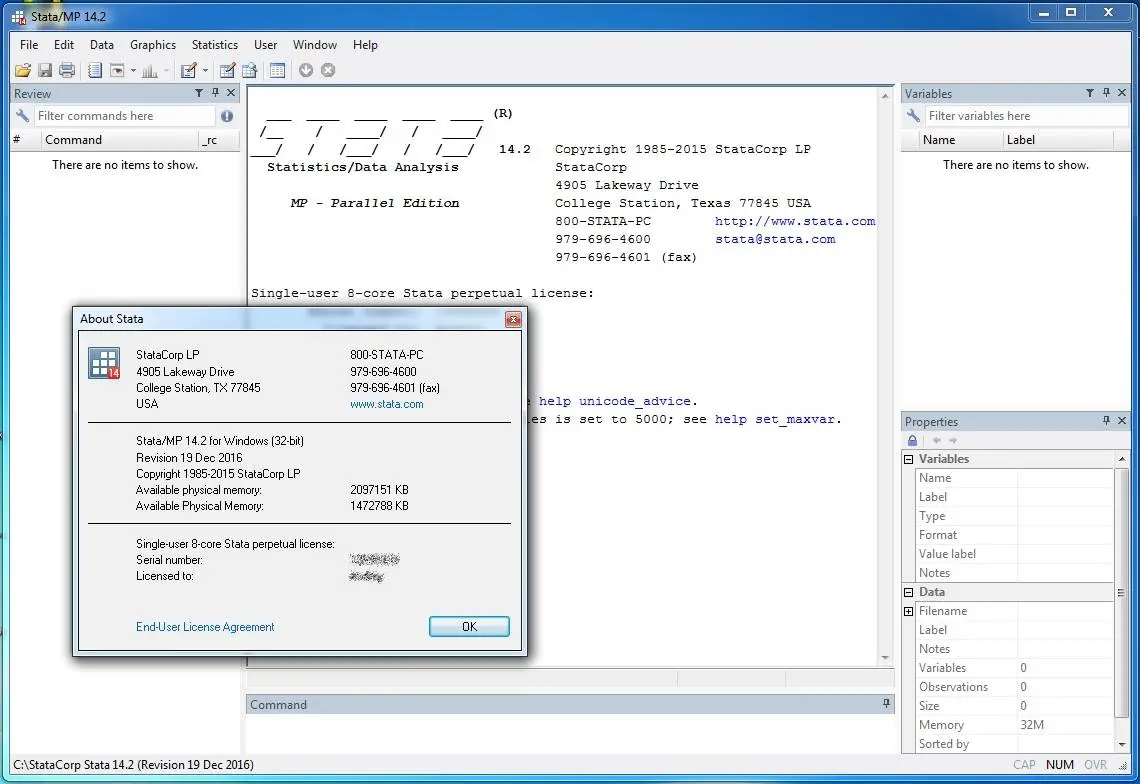Screen dimensions: 1140x784
Task: Close the Properties panel
Action: [1122, 421]
